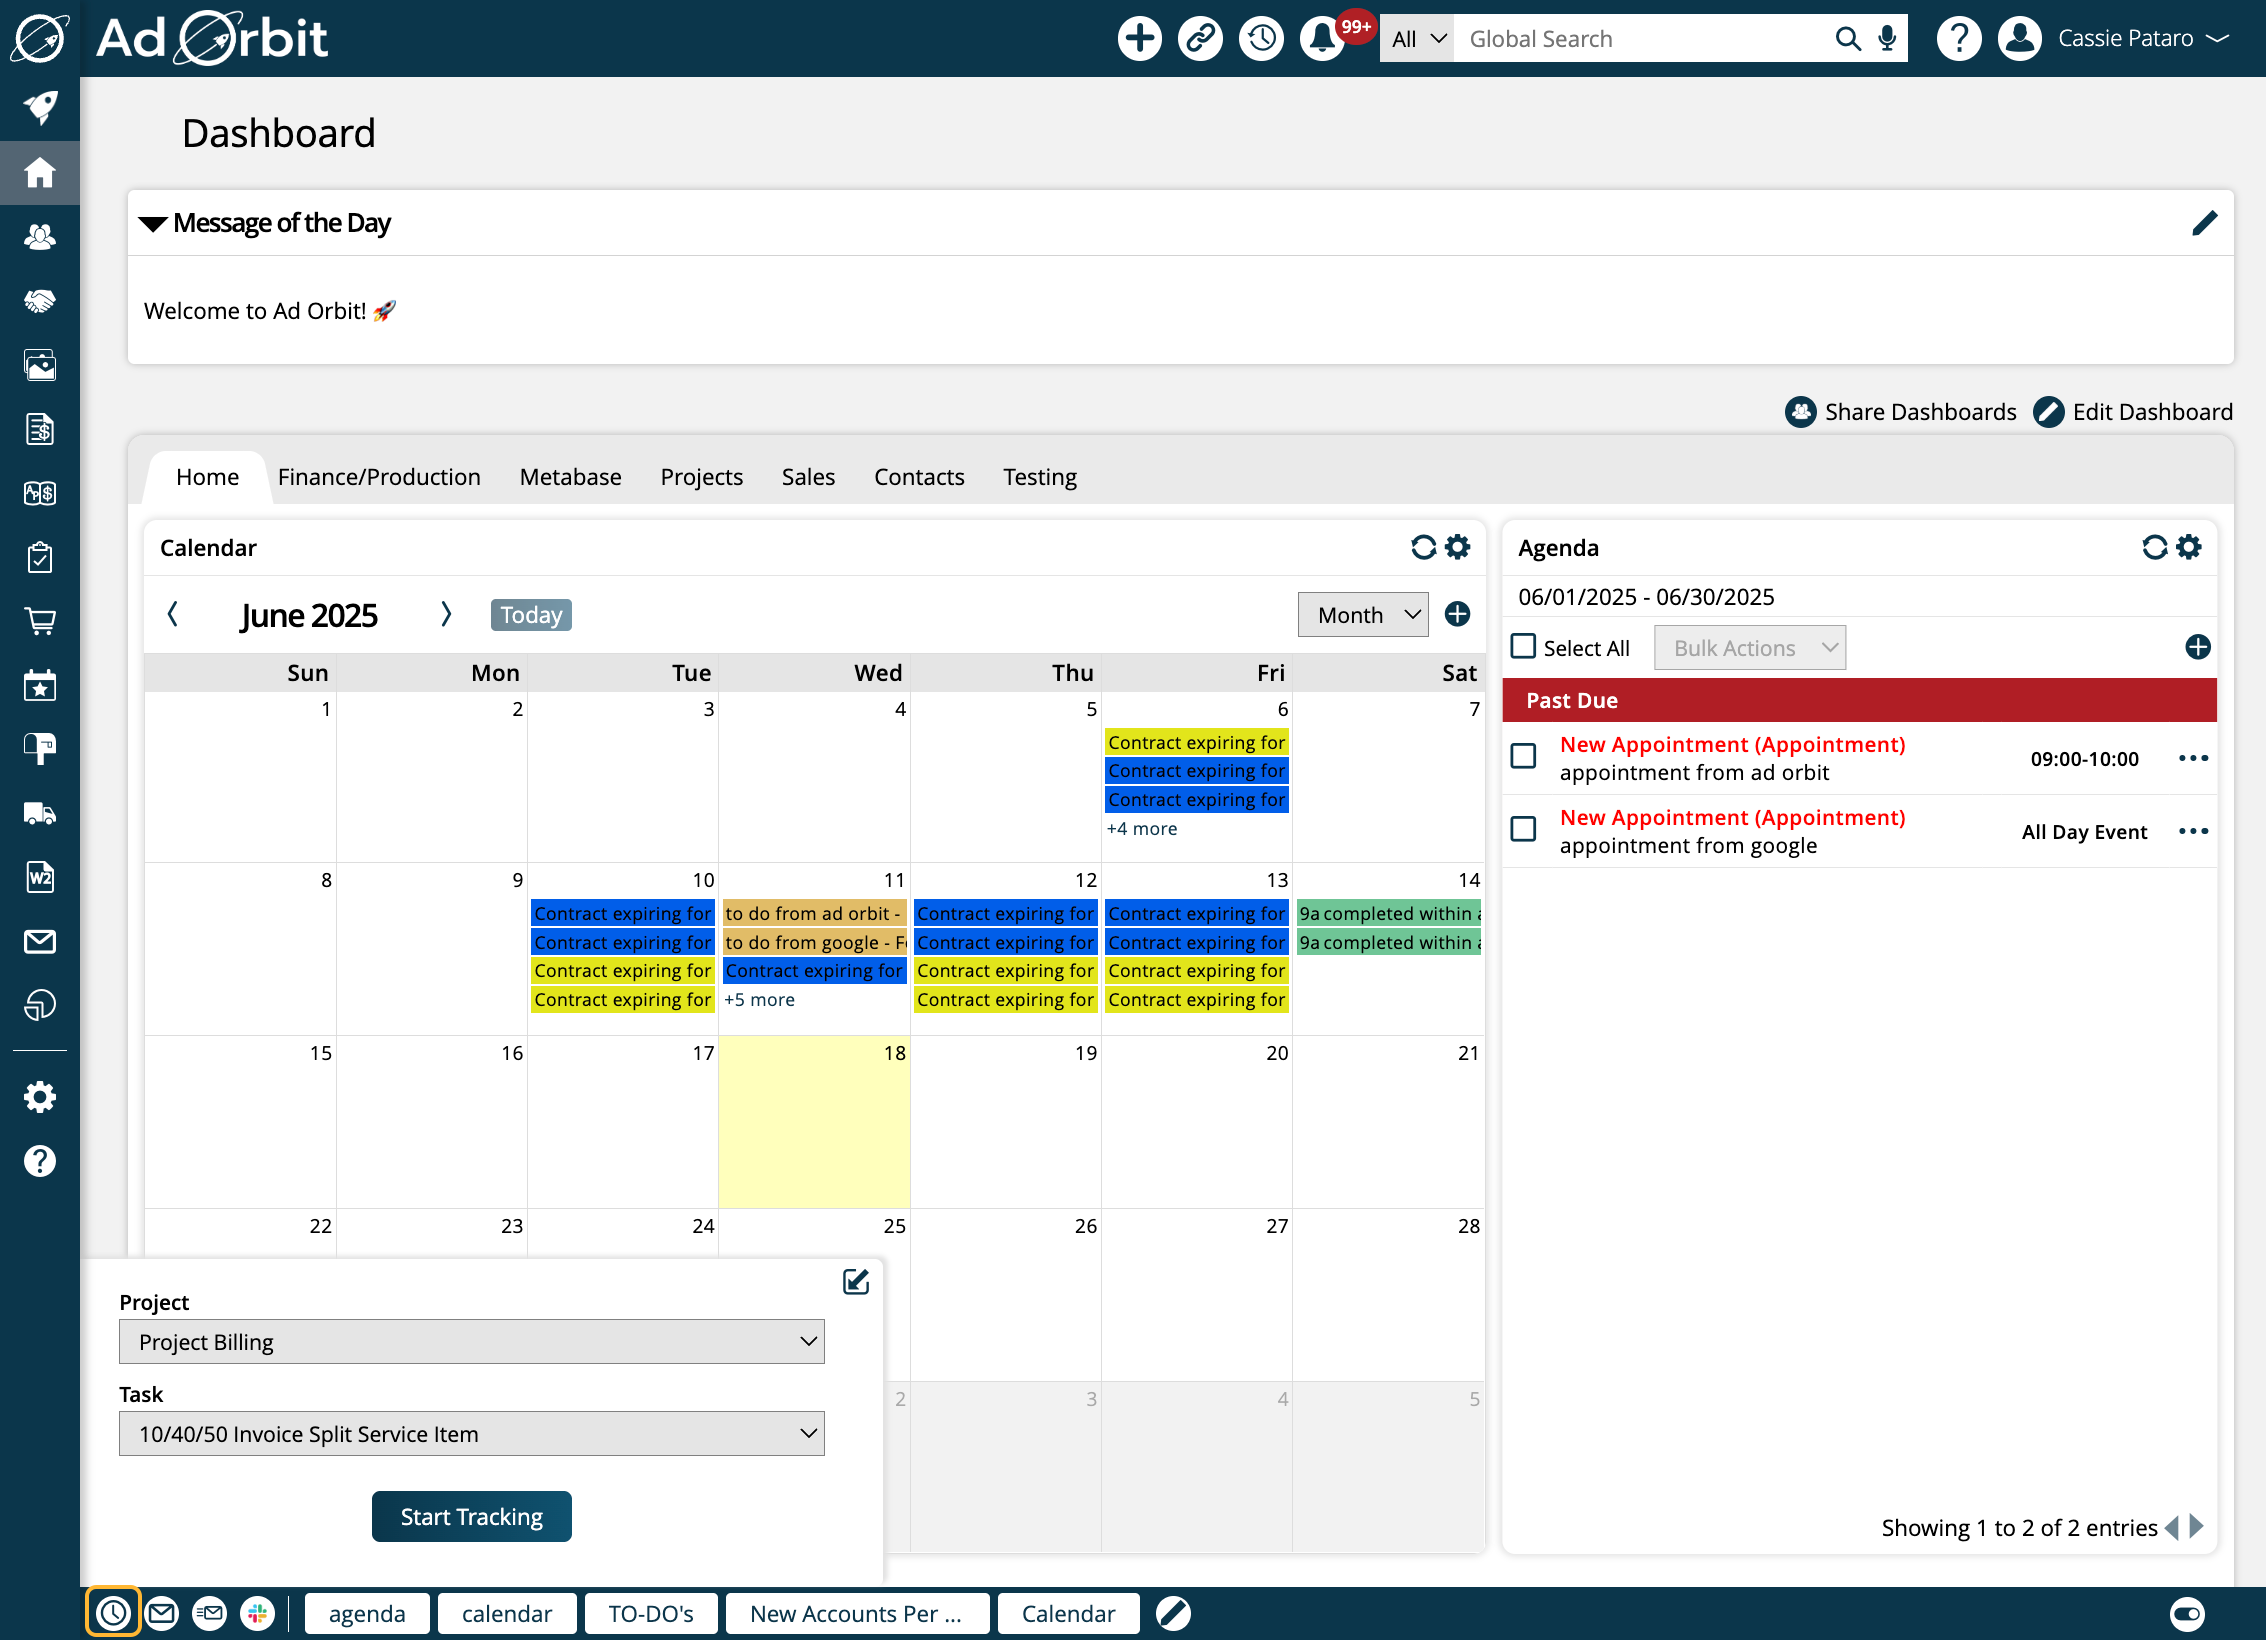Refresh the Agenda widget
Screen dimensions: 2266x1640
pyautogui.click(x=2155, y=547)
